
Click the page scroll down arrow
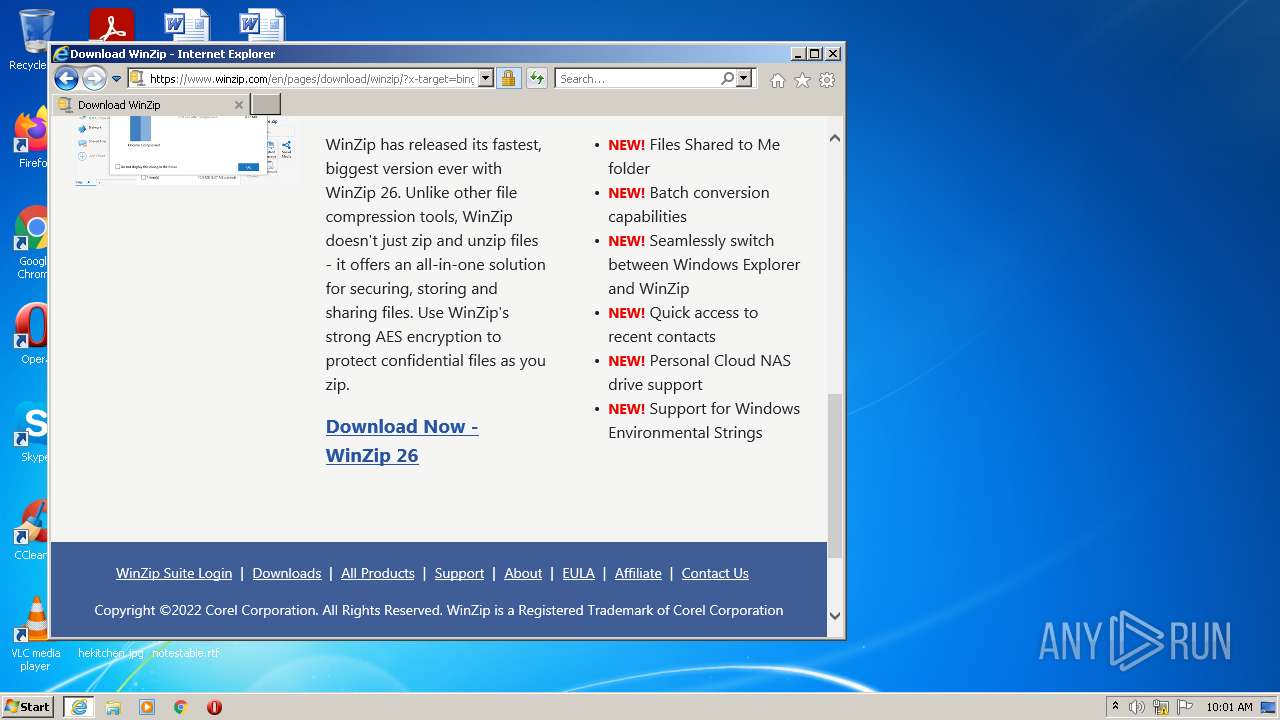[835, 616]
